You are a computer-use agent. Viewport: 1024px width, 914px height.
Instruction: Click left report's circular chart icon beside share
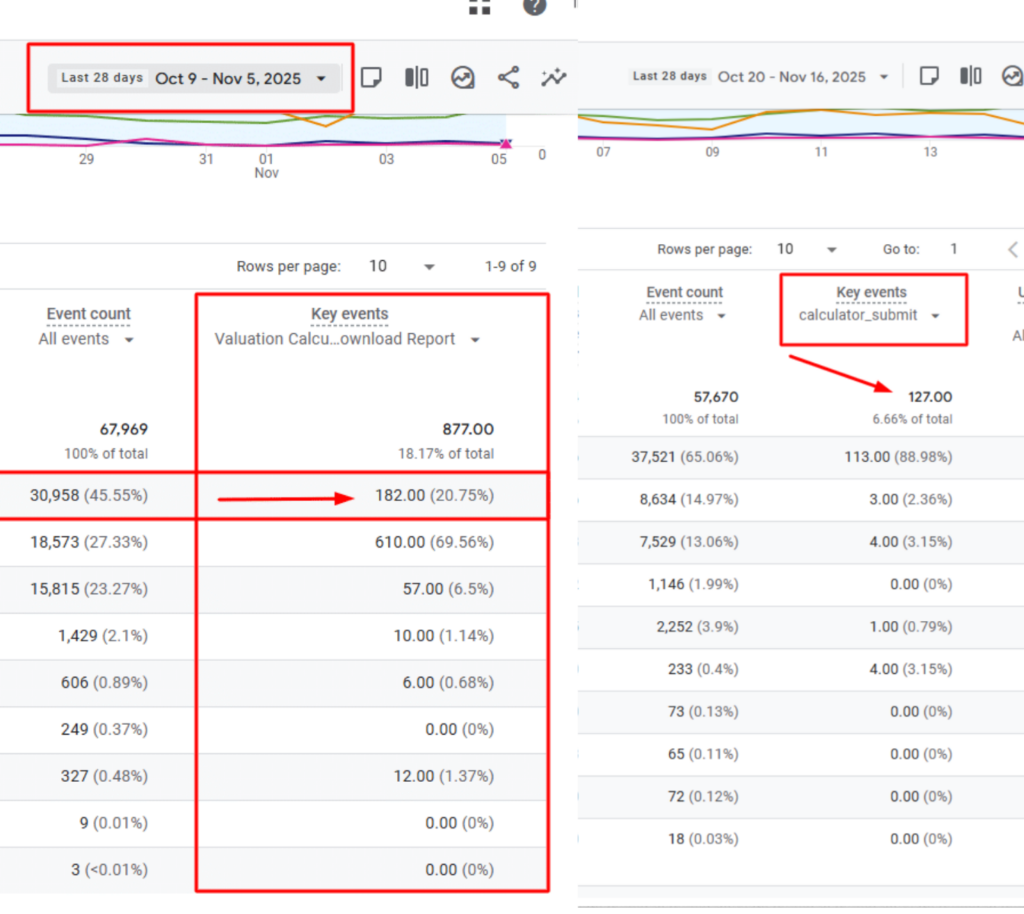coord(462,78)
